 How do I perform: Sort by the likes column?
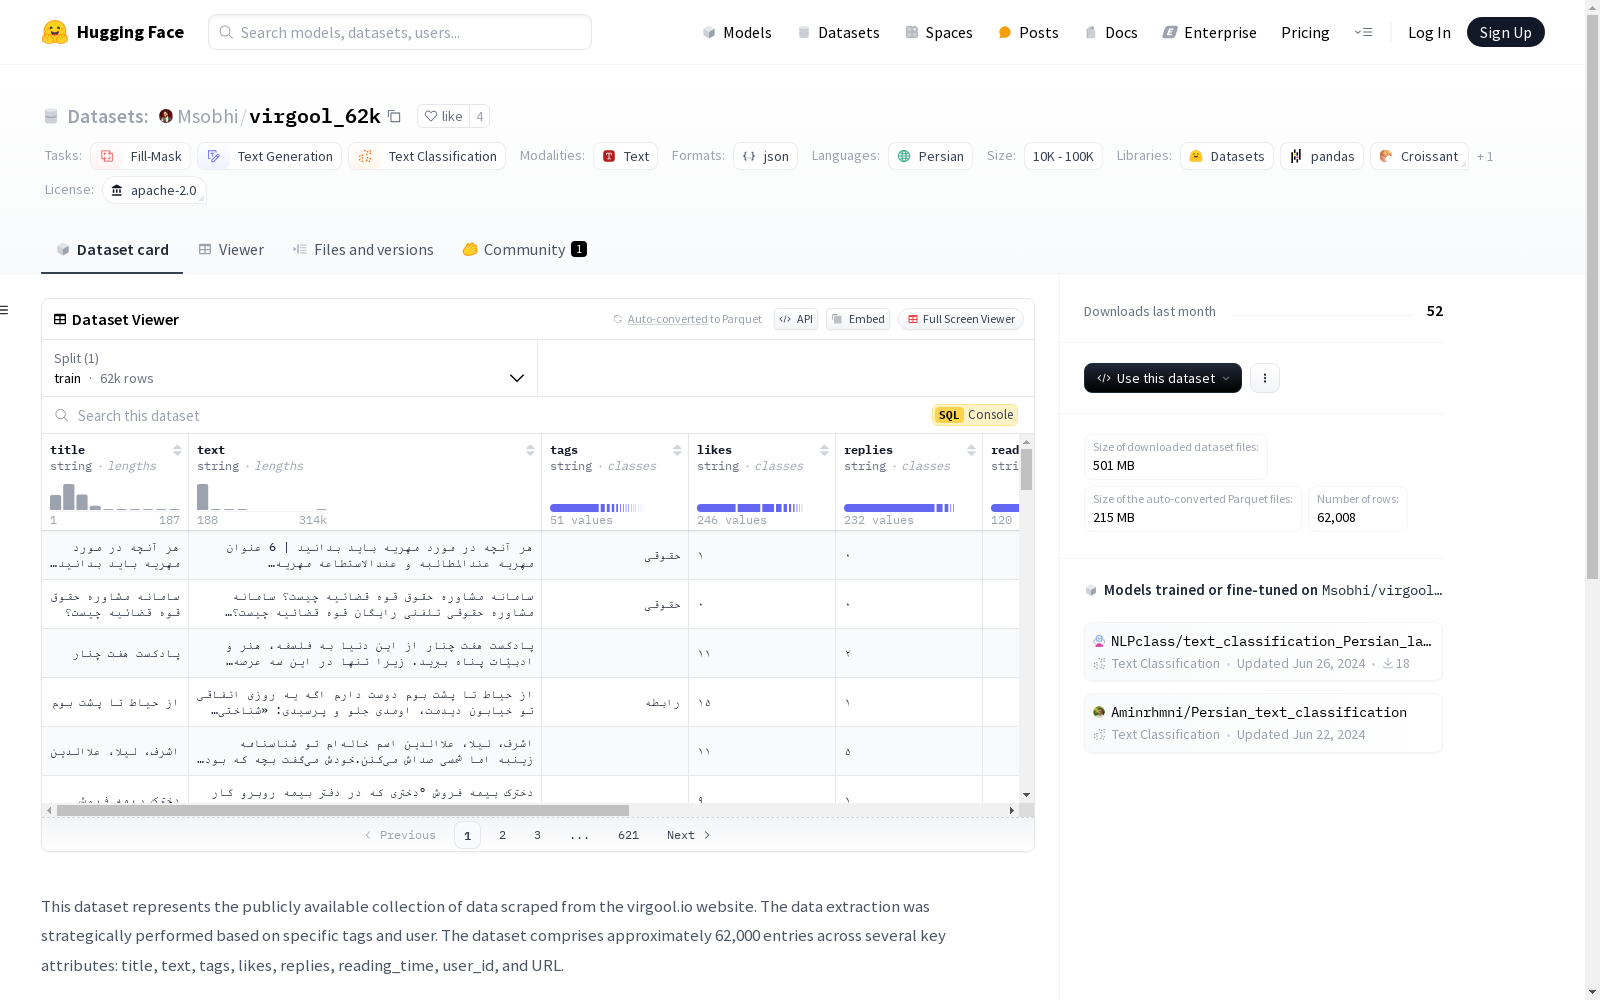point(824,450)
